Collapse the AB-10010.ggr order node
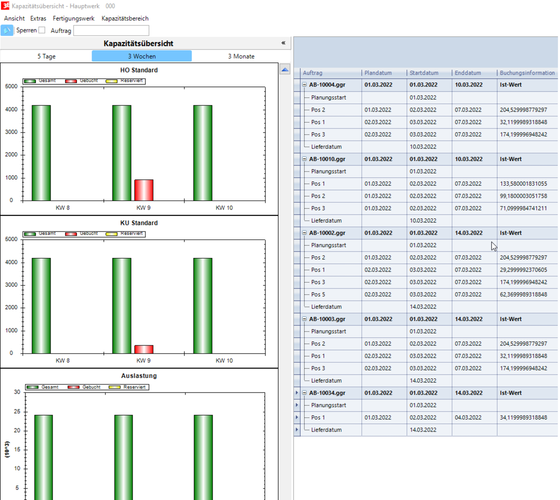 click(305, 159)
